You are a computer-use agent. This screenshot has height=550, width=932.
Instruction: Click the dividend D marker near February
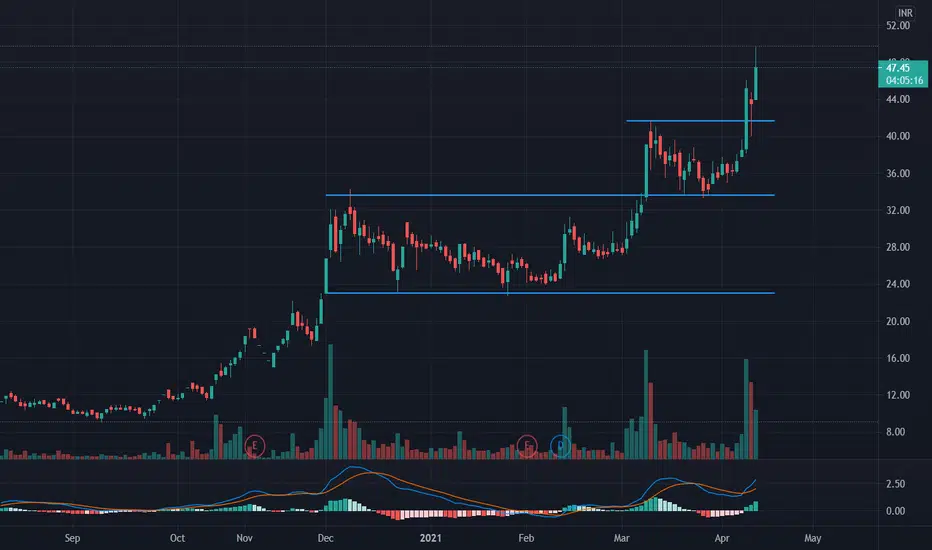click(561, 445)
